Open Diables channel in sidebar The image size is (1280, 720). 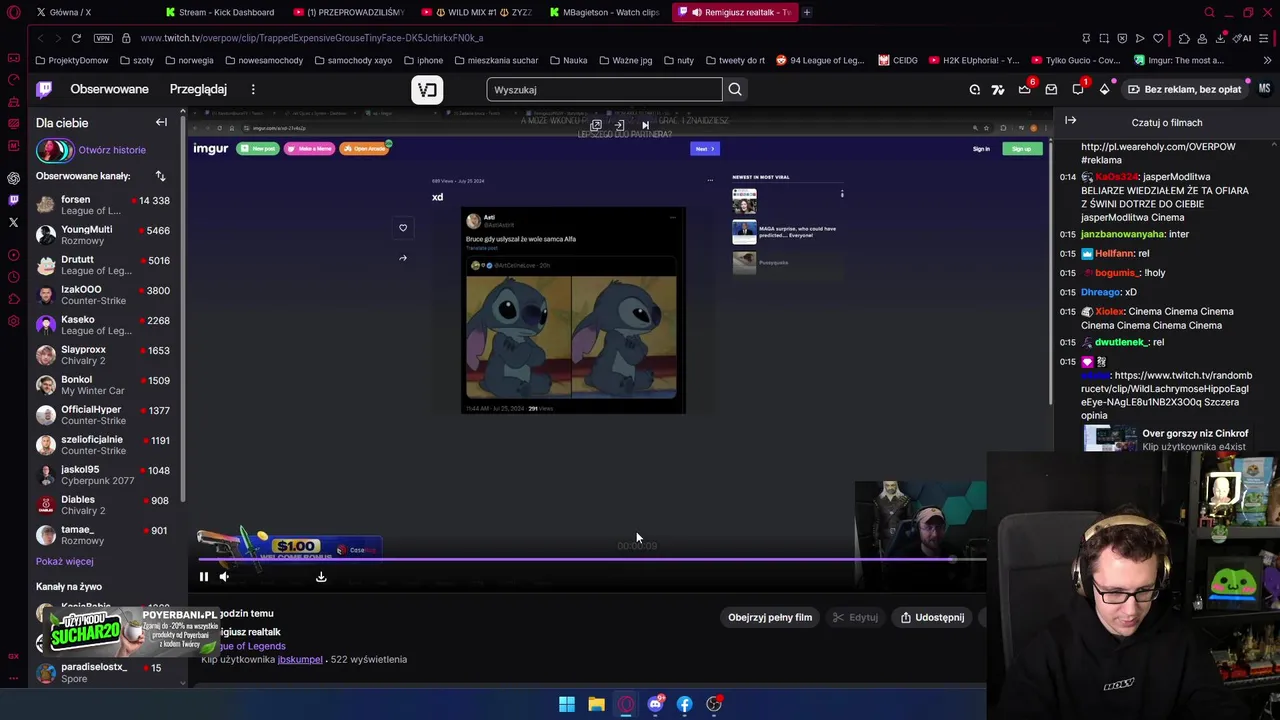(104, 505)
